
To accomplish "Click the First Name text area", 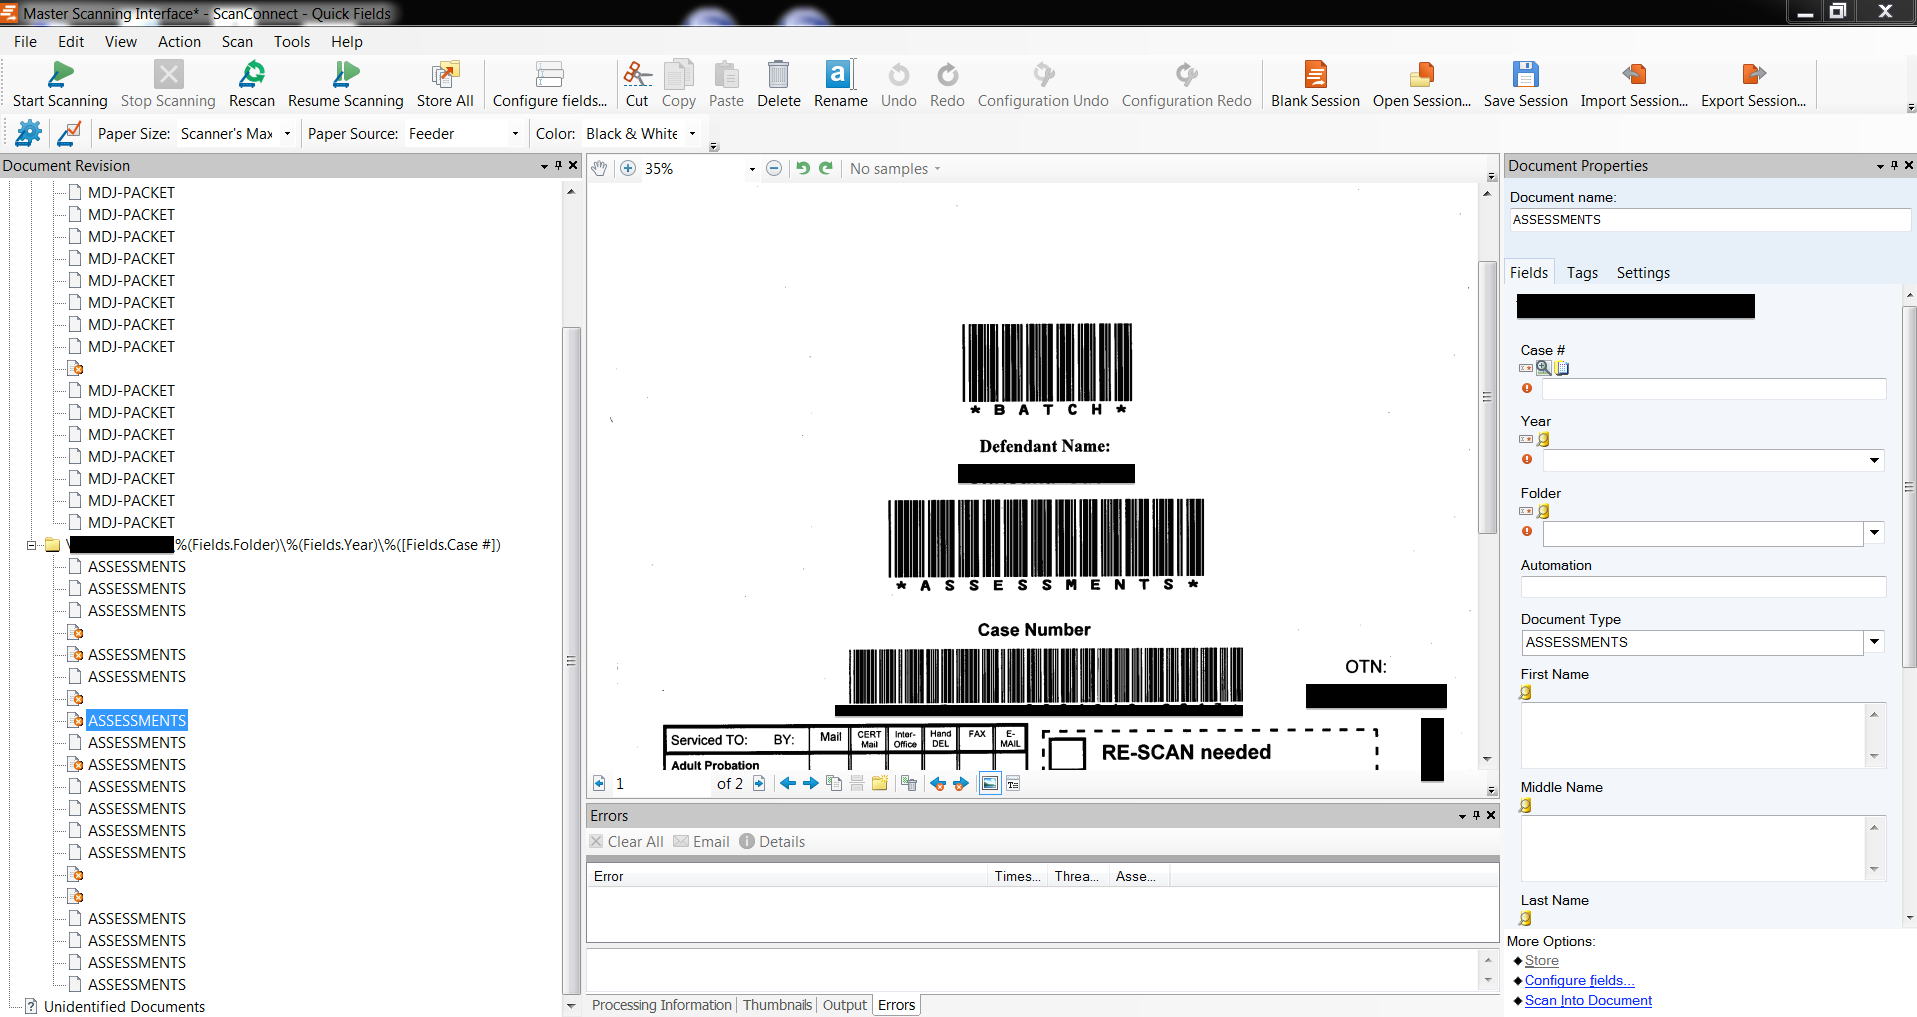I will tap(1693, 735).
